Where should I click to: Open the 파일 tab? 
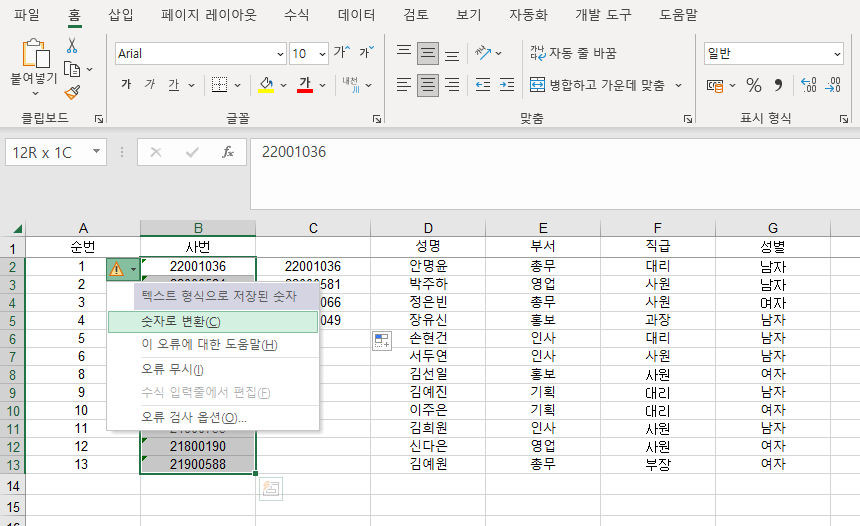click(x=27, y=15)
